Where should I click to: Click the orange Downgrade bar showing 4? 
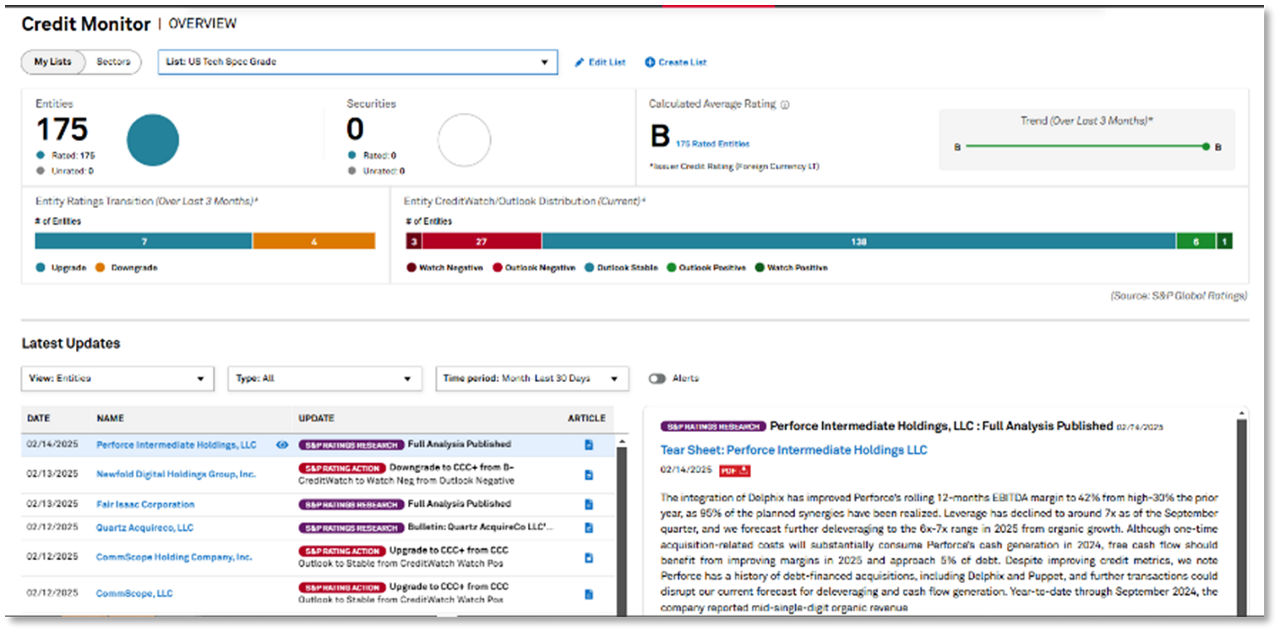314,241
